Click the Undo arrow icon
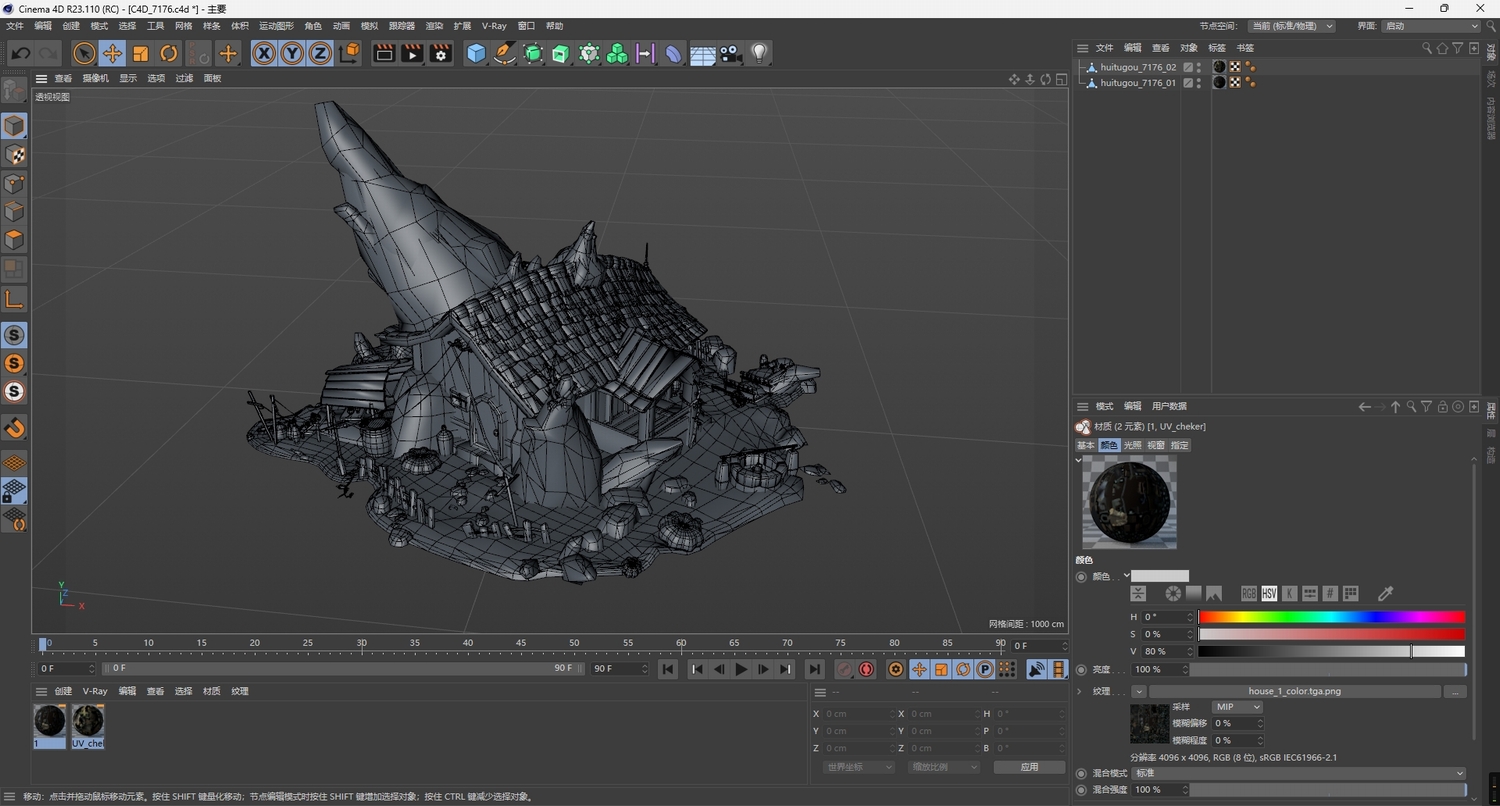Screen dimensions: 1500x806 21,54
